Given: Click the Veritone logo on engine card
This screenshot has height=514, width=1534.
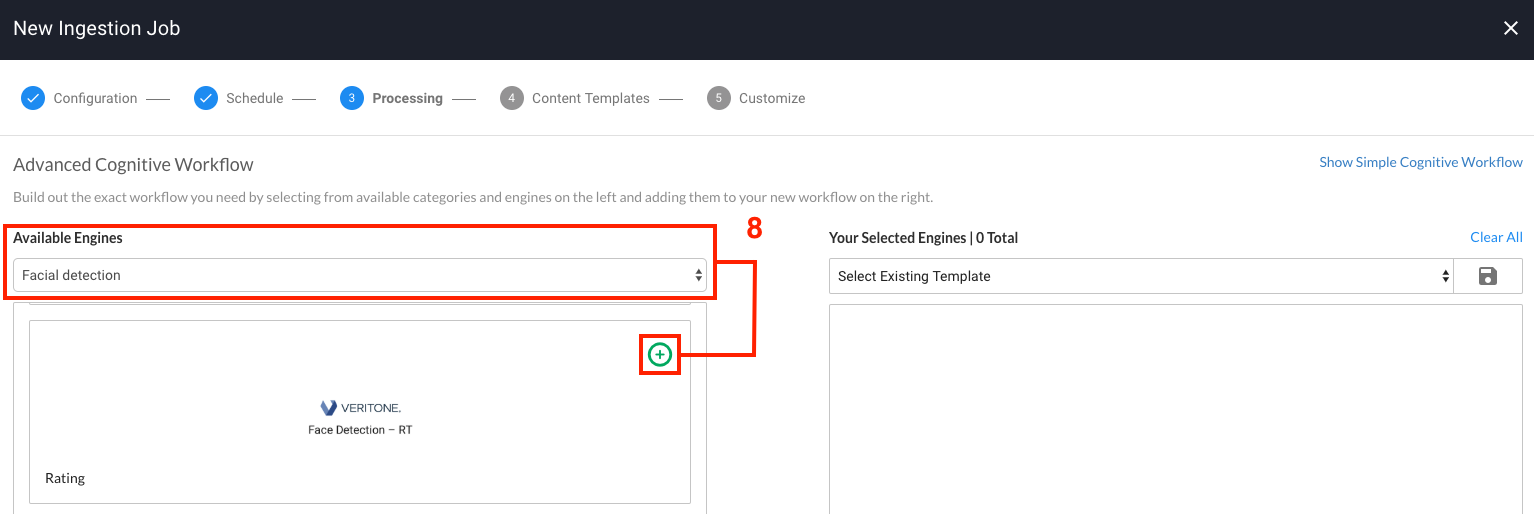Looking at the screenshot, I should point(360,408).
